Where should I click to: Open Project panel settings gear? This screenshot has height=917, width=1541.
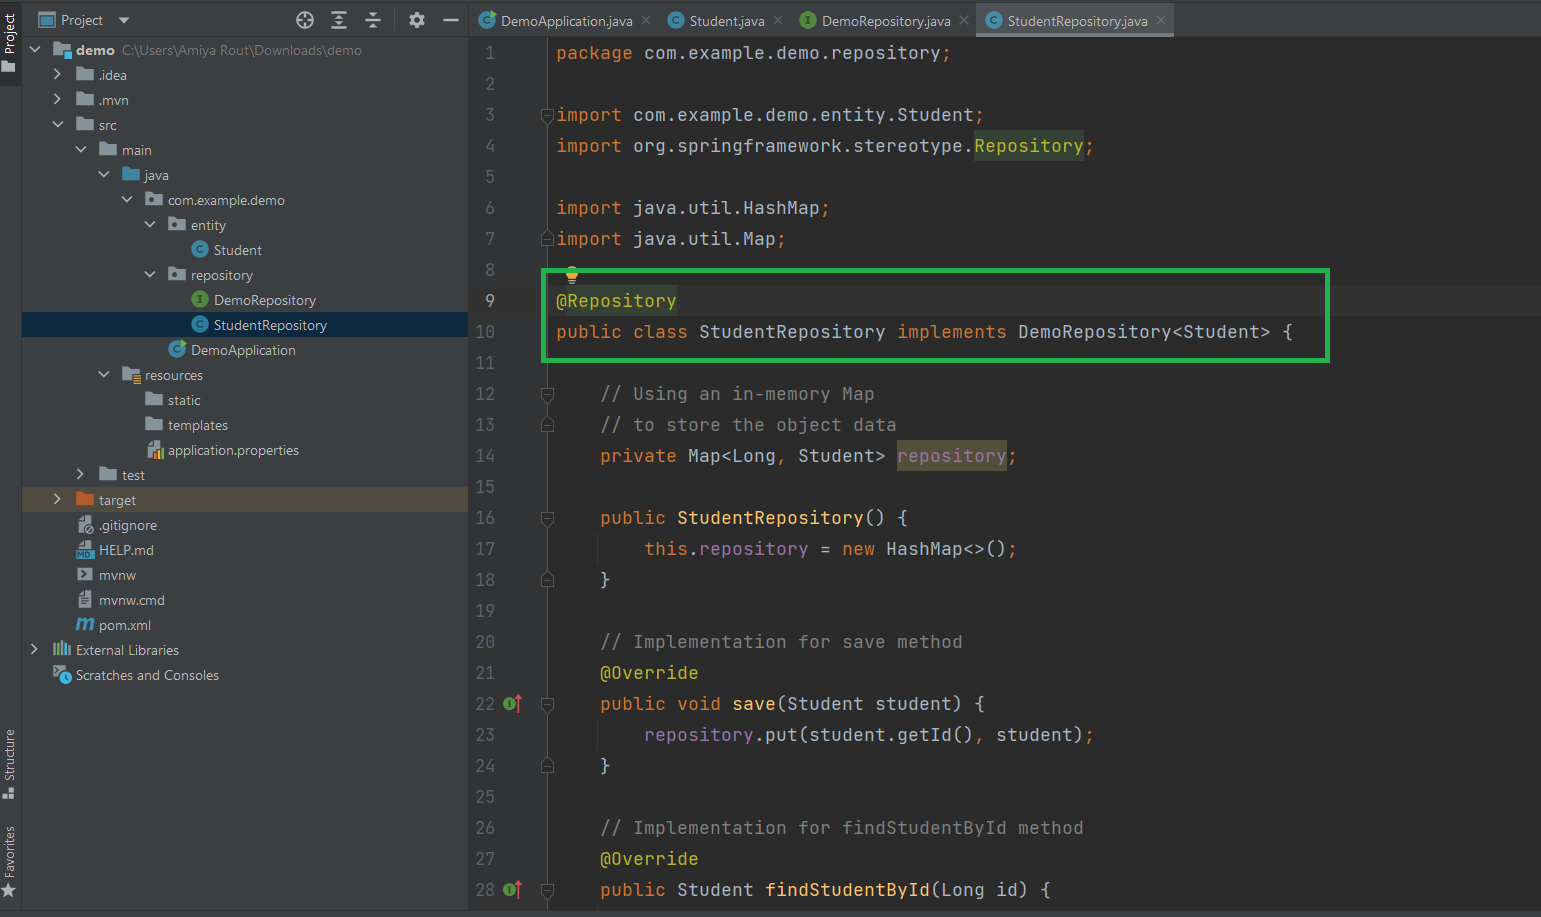coord(417,20)
